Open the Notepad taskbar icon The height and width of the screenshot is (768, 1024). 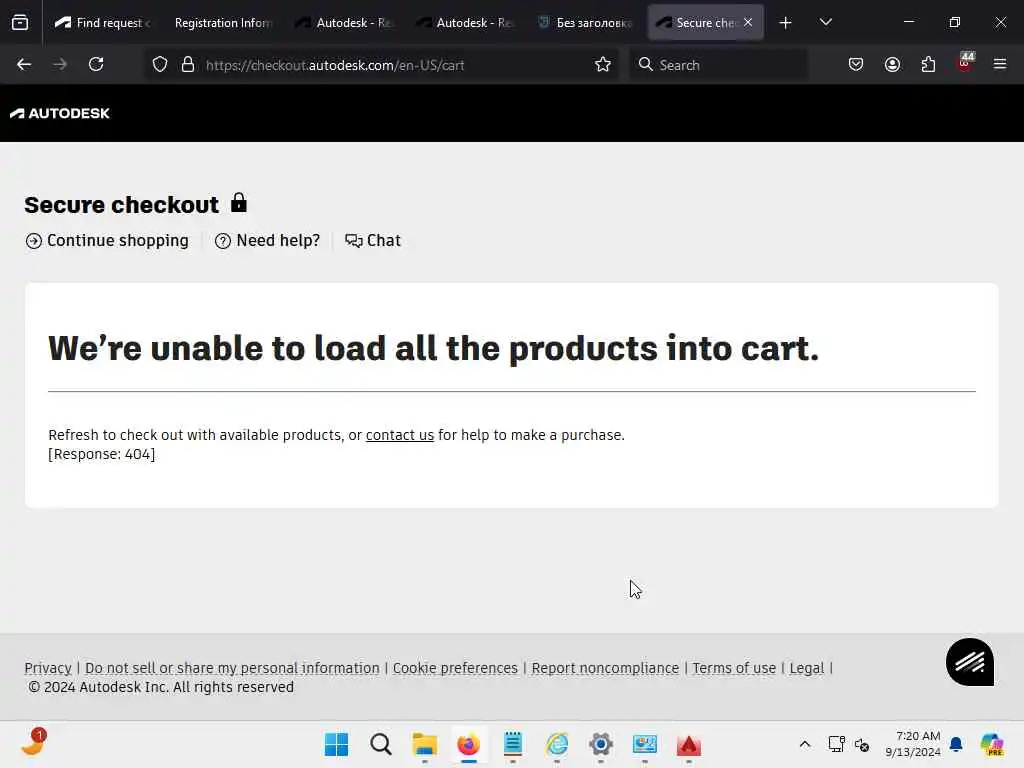click(513, 744)
